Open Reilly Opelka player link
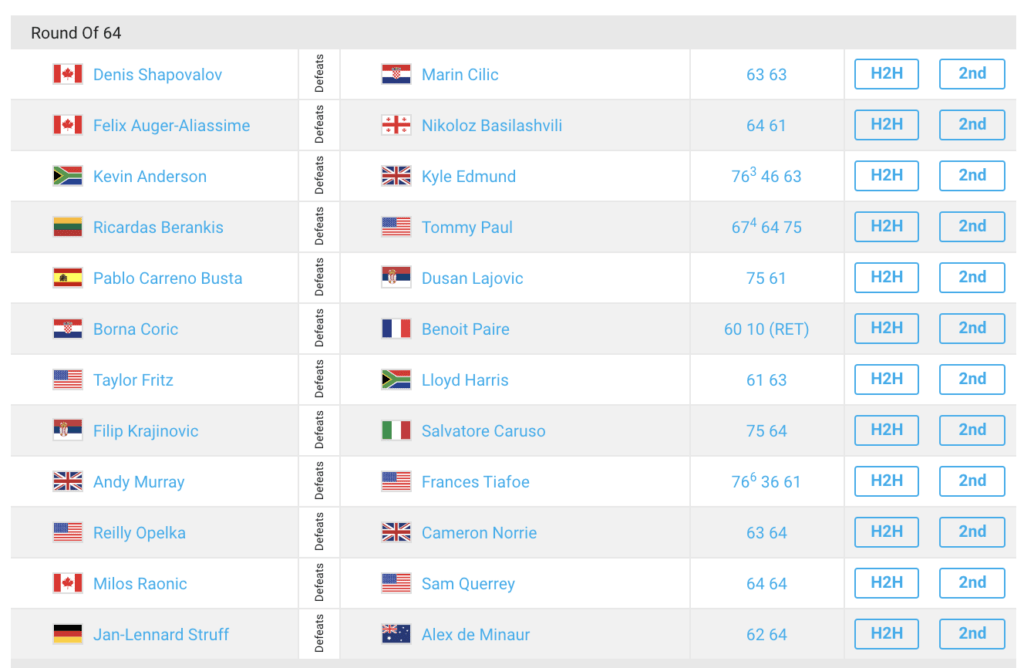This screenshot has height=668, width=1024. click(139, 533)
